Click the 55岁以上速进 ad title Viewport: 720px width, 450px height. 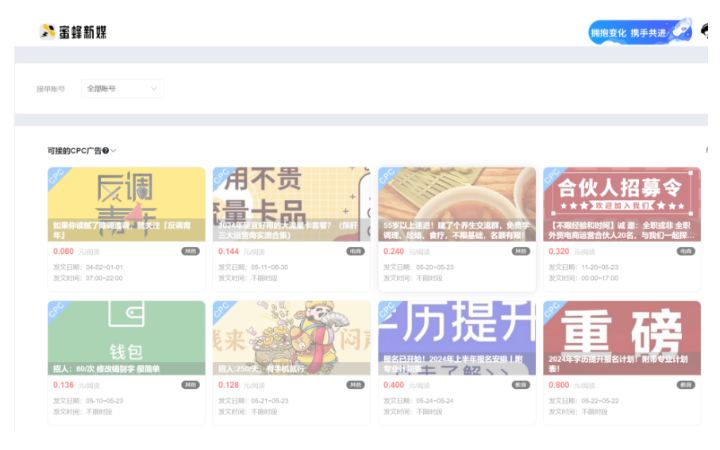[x=456, y=231]
